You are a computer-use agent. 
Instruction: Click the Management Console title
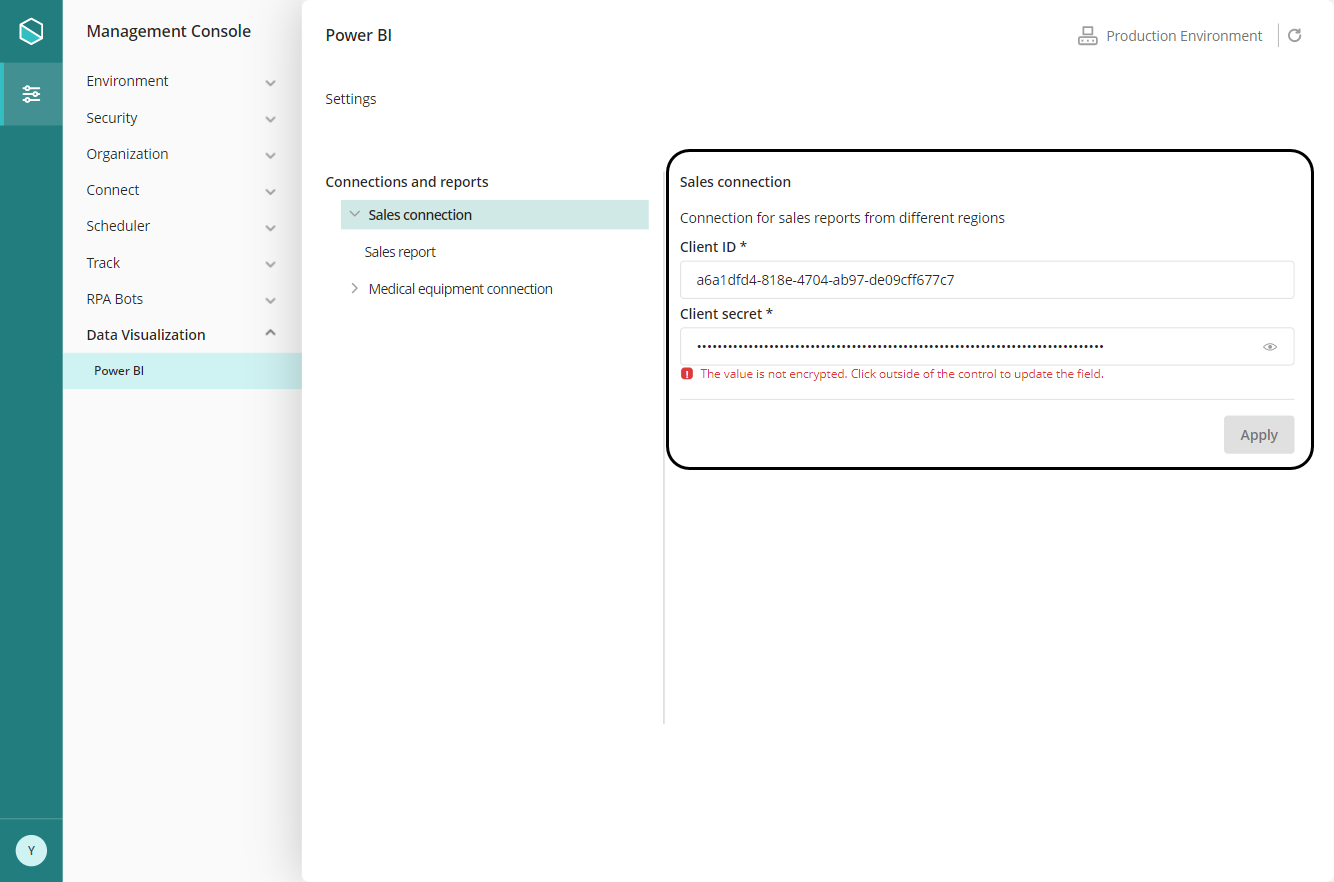tap(169, 31)
